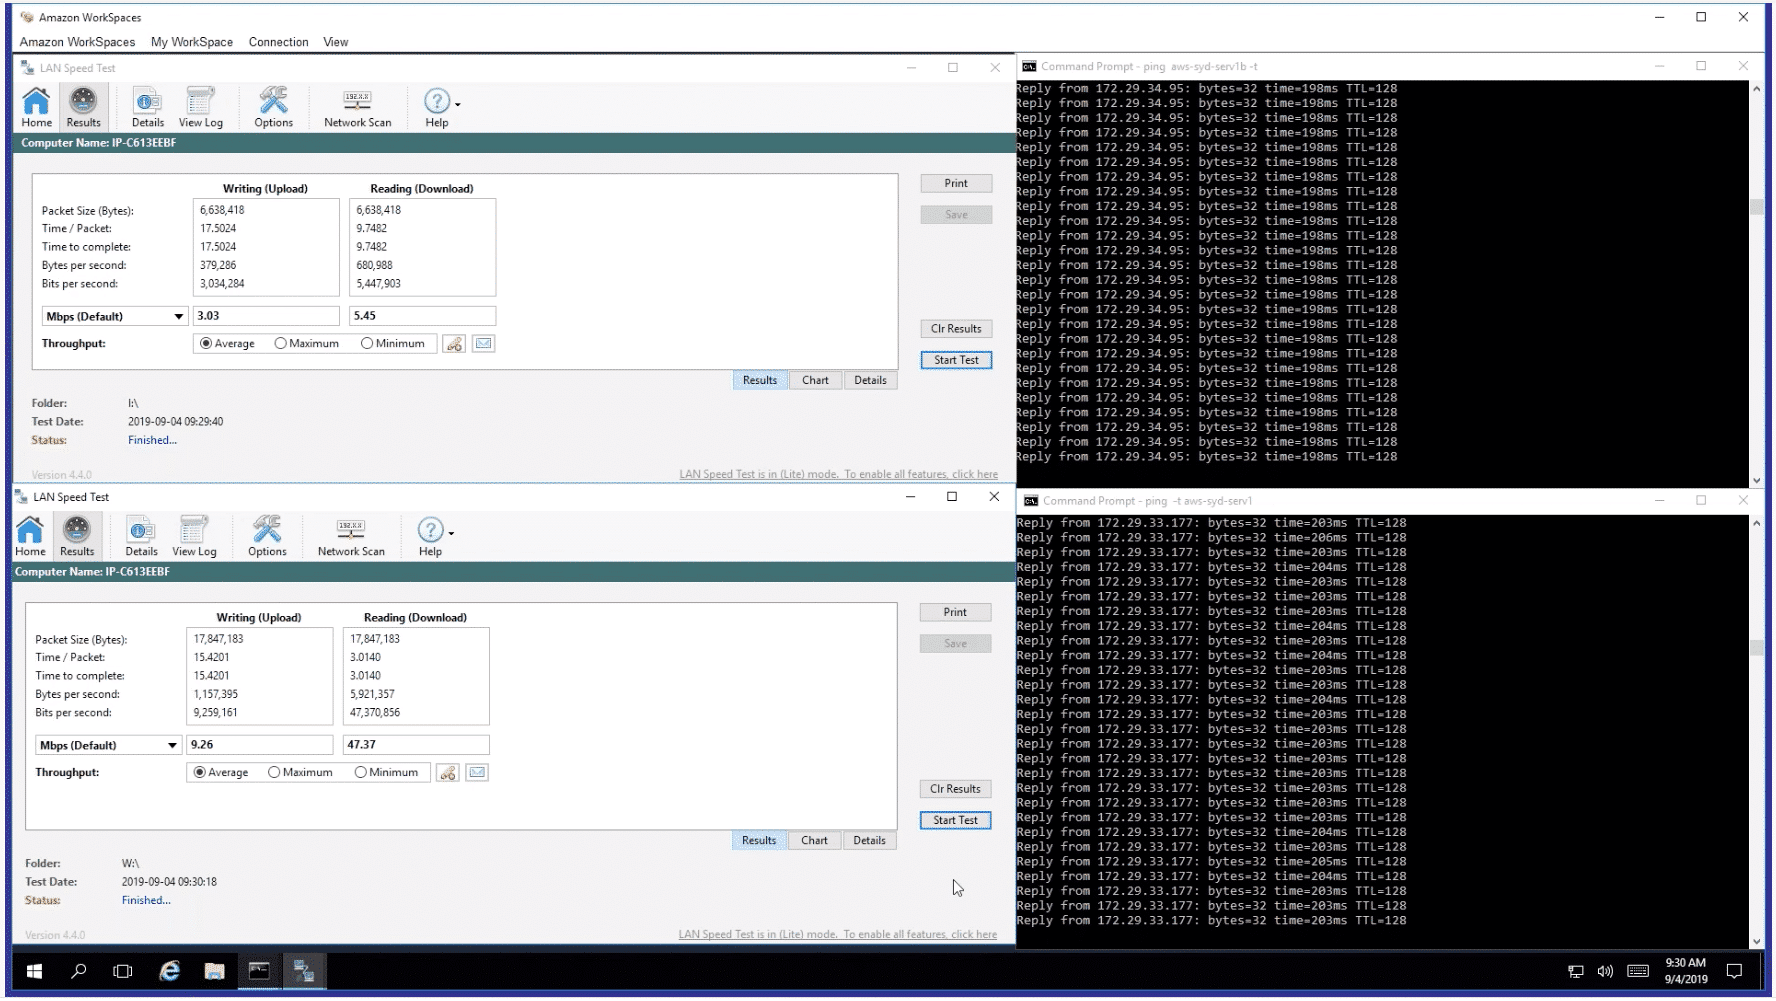1776x1001 pixels.
Task: Click Clr Results button in upper window
Action: coord(956,328)
